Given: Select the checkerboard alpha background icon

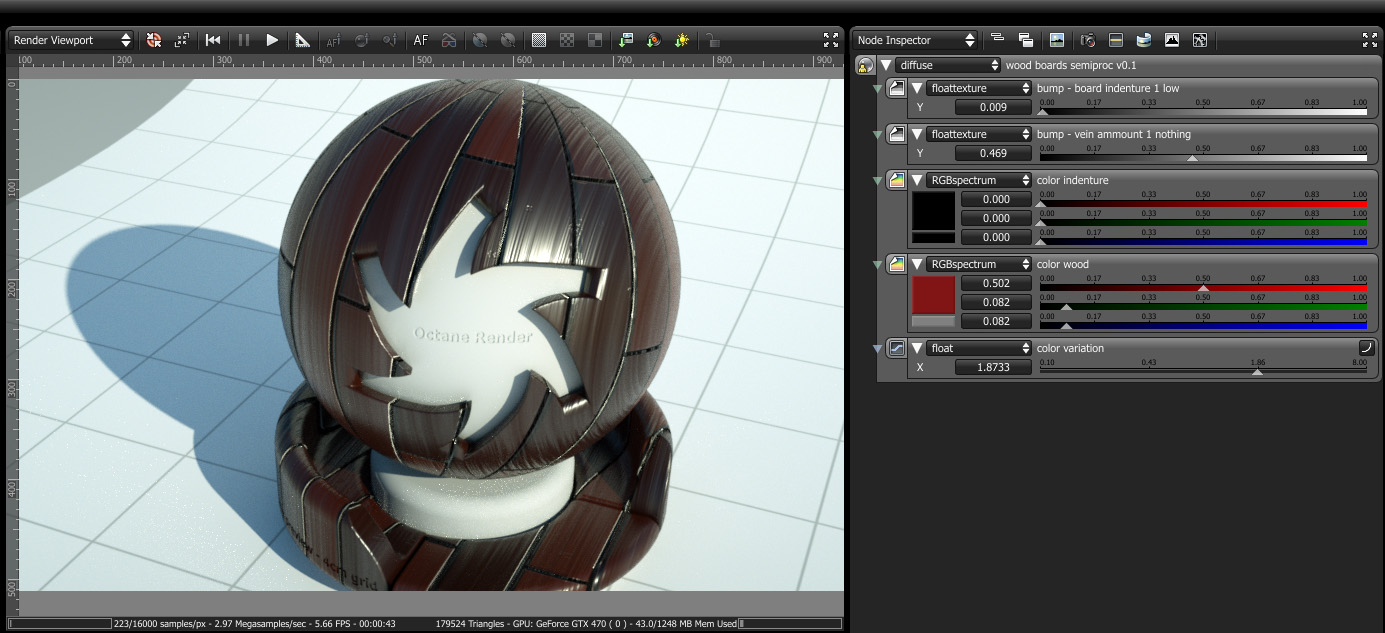Looking at the screenshot, I should pos(567,40).
